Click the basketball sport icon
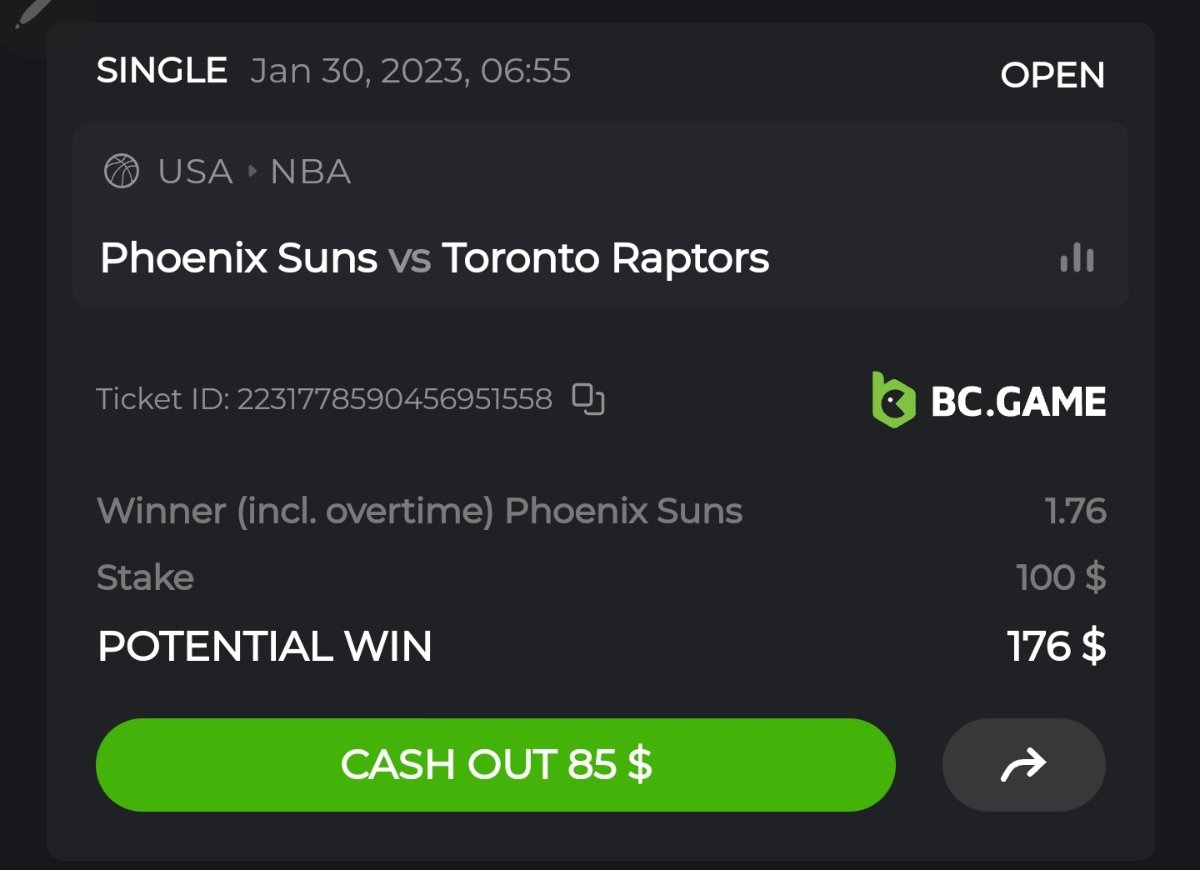 (122, 172)
